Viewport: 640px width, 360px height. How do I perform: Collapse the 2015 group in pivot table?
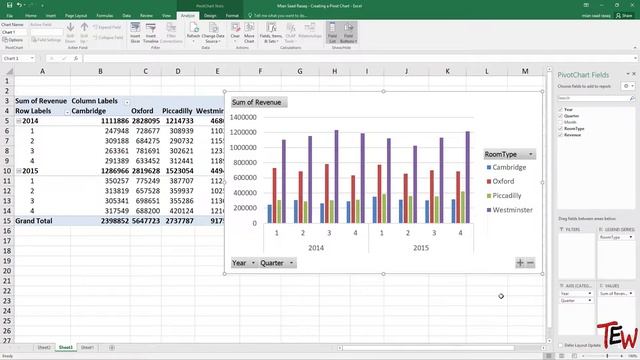(x=18, y=171)
